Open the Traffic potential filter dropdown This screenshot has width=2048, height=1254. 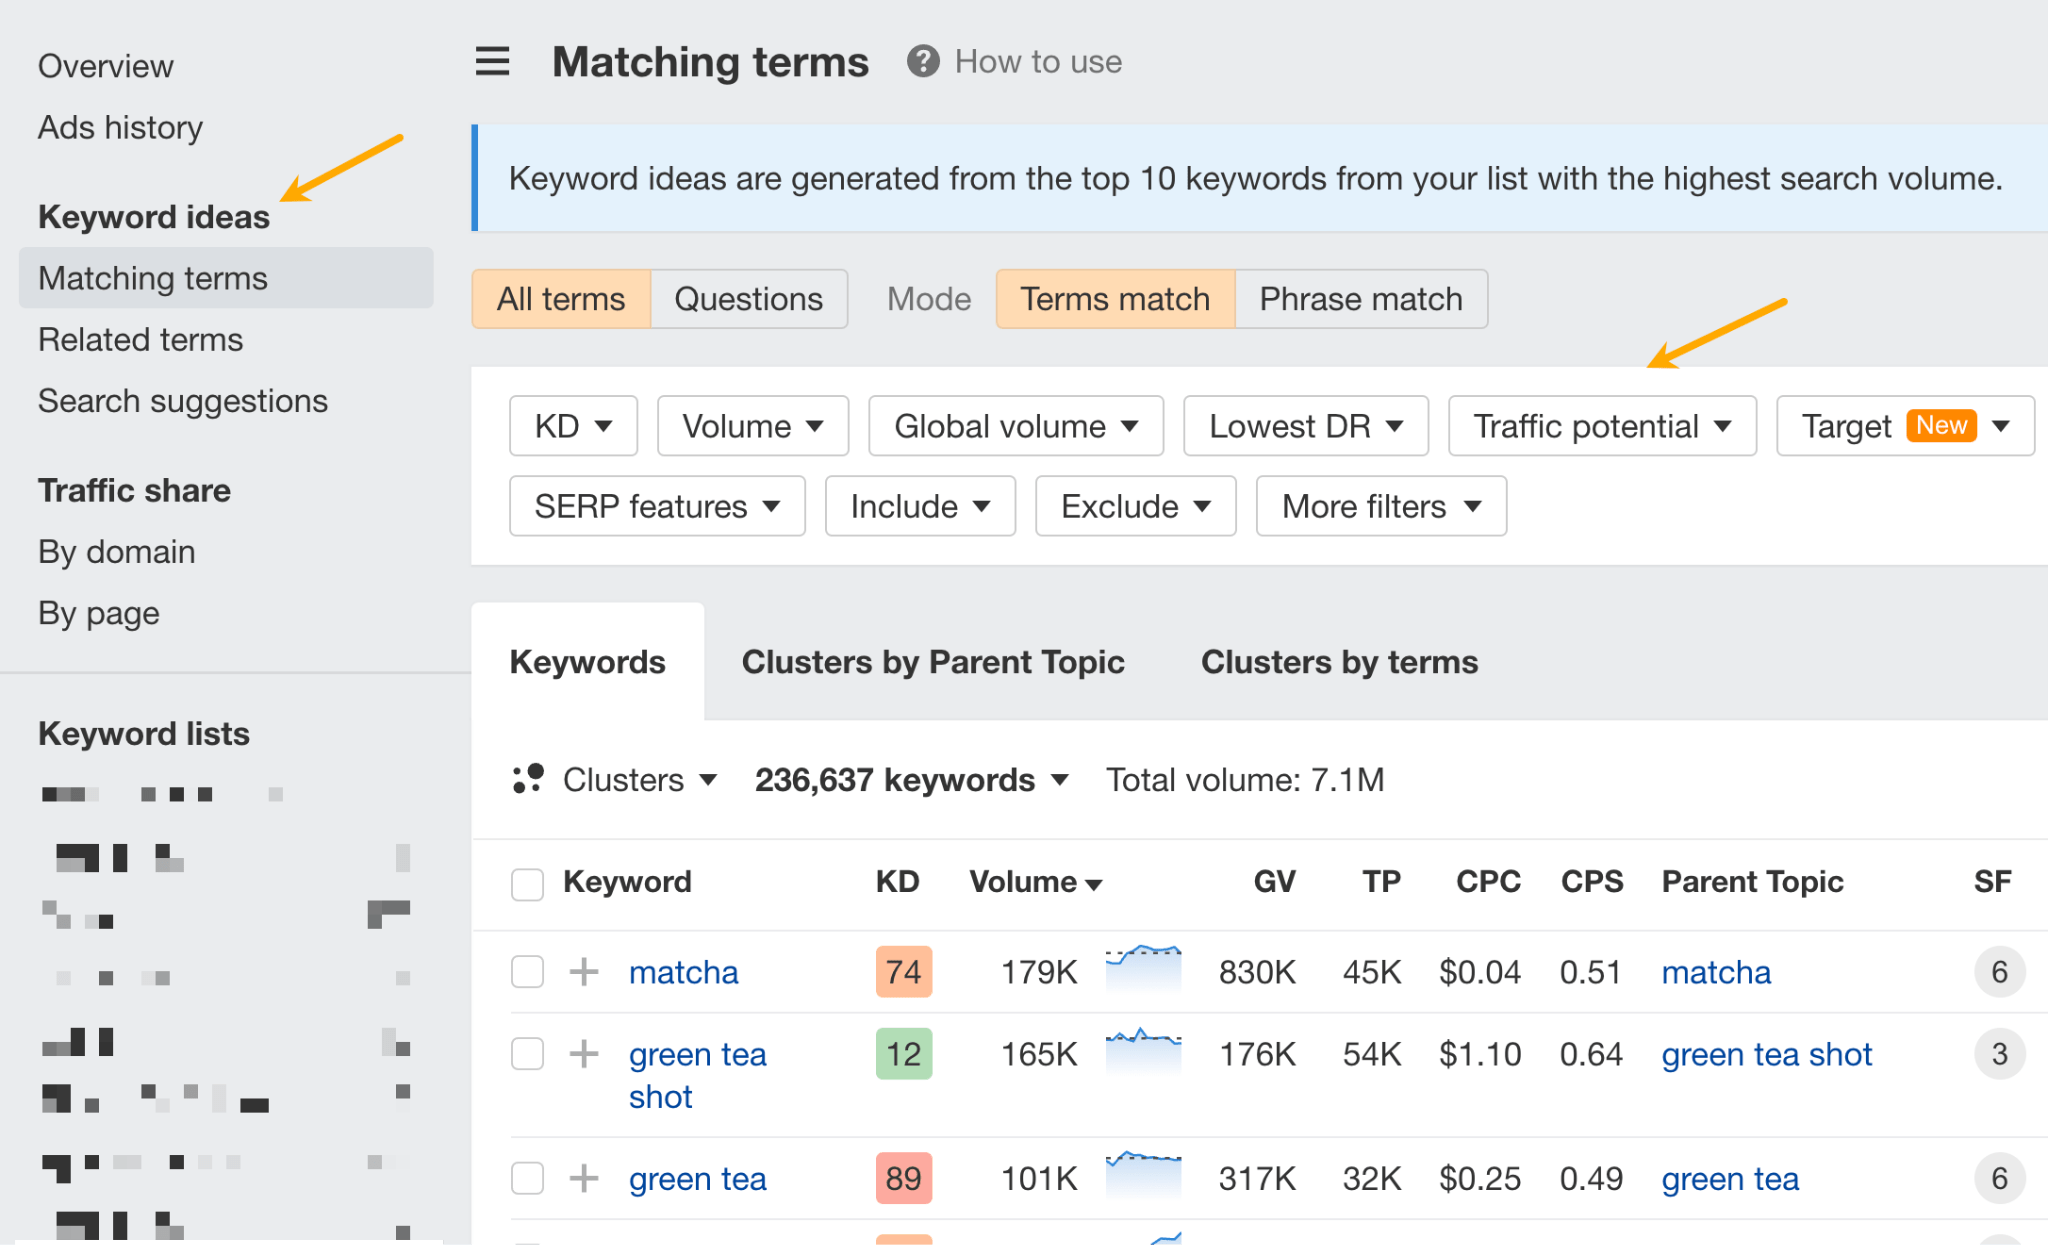tap(1601, 425)
